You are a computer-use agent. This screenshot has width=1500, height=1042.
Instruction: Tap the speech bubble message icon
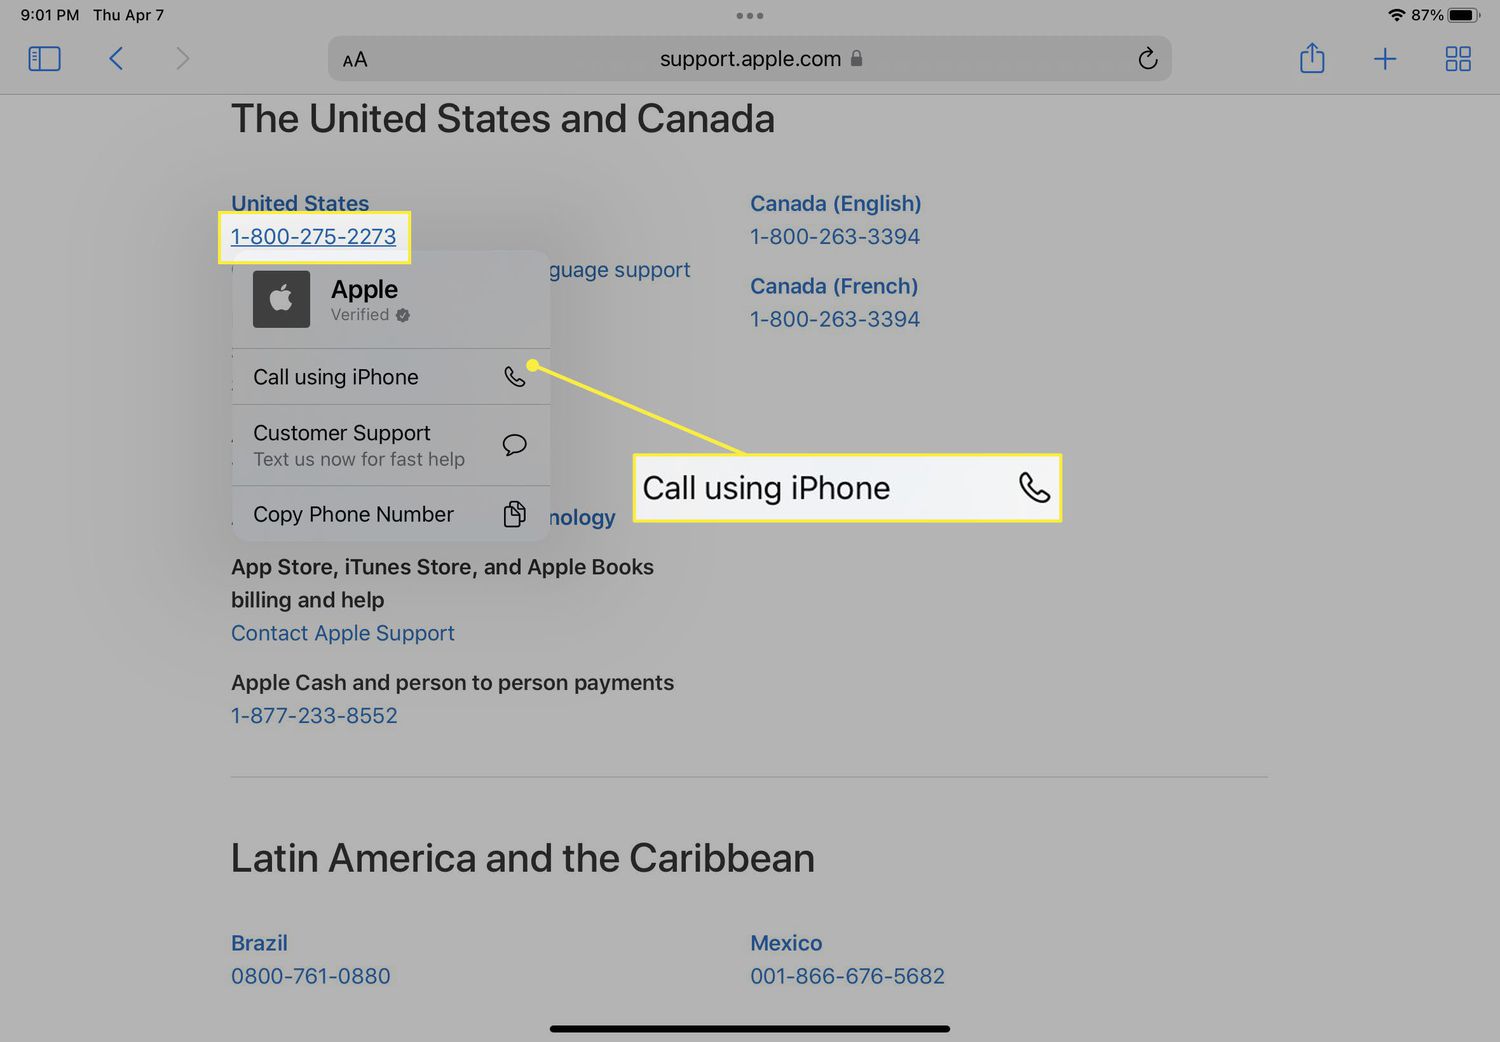(x=514, y=445)
